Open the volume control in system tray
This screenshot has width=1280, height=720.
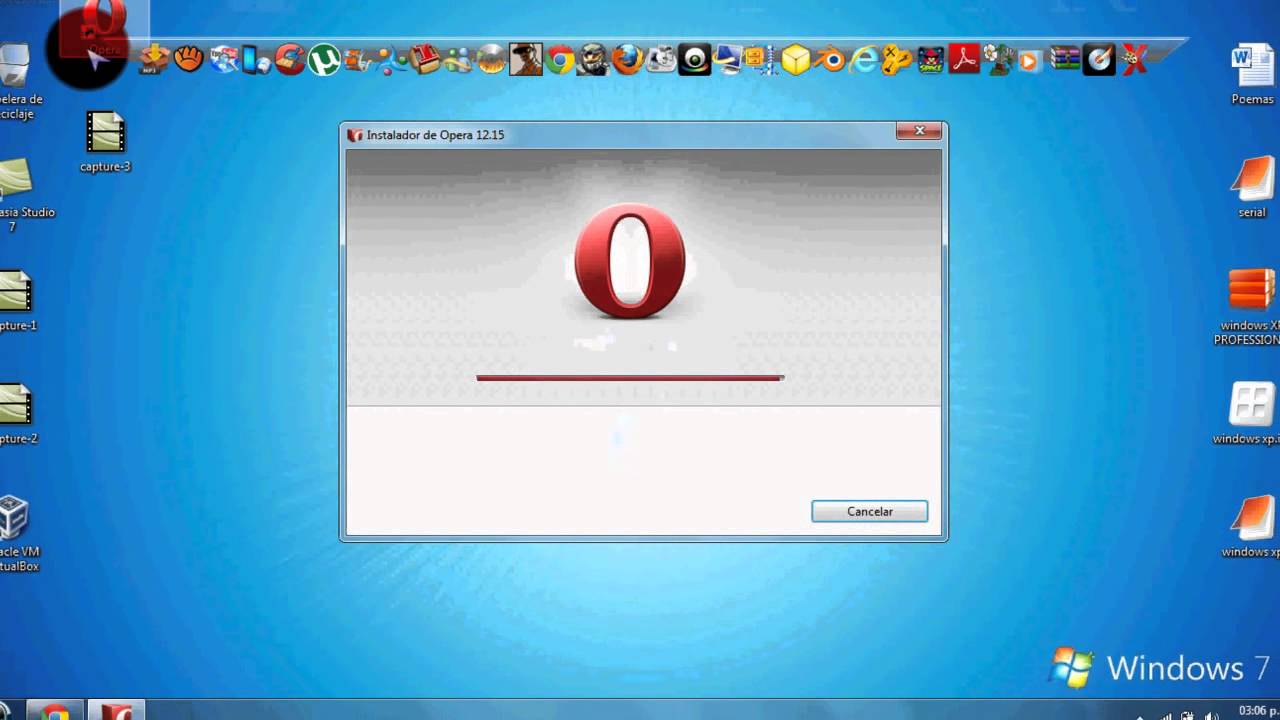(x=1211, y=716)
